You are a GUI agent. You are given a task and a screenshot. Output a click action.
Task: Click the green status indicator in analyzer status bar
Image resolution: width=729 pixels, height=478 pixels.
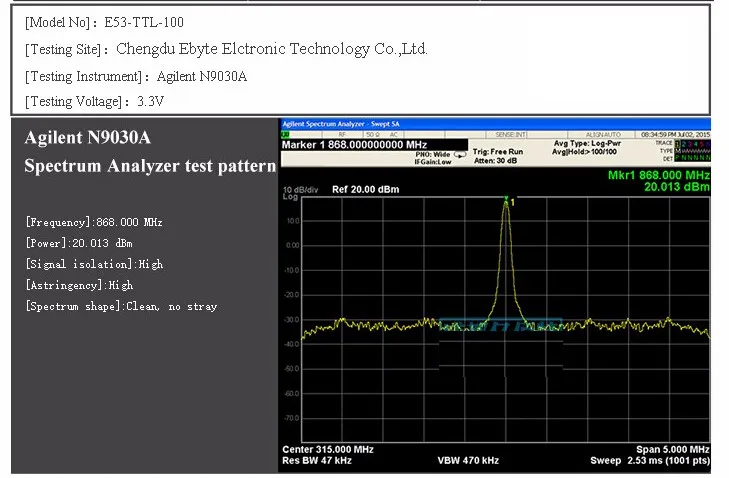coord(285,134)
